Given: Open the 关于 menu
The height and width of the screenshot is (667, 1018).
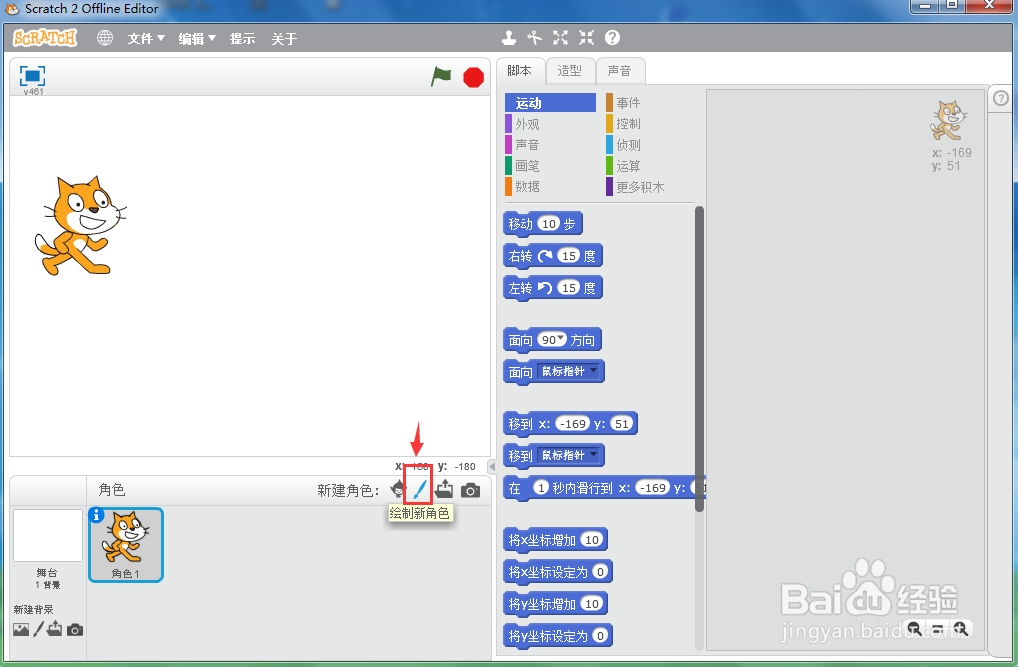Looking at the screenshot, I should (x=284, y=39).
